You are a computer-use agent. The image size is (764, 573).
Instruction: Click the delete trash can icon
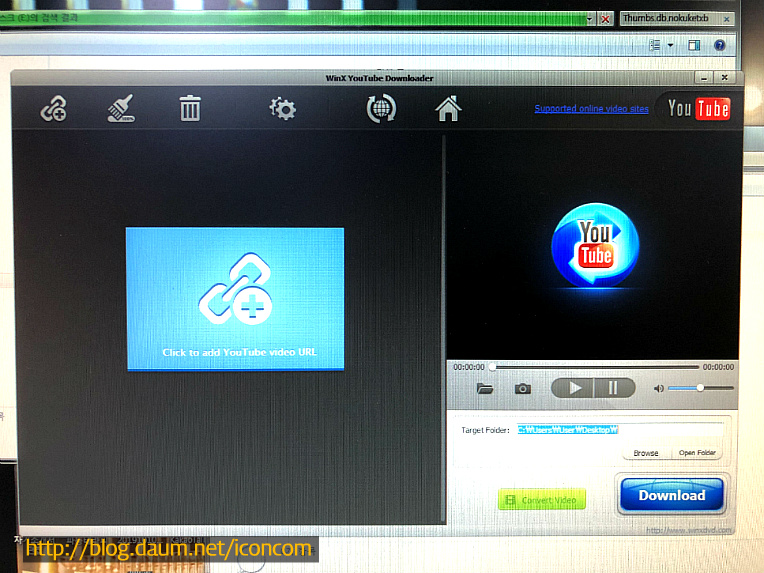(190, 108)
